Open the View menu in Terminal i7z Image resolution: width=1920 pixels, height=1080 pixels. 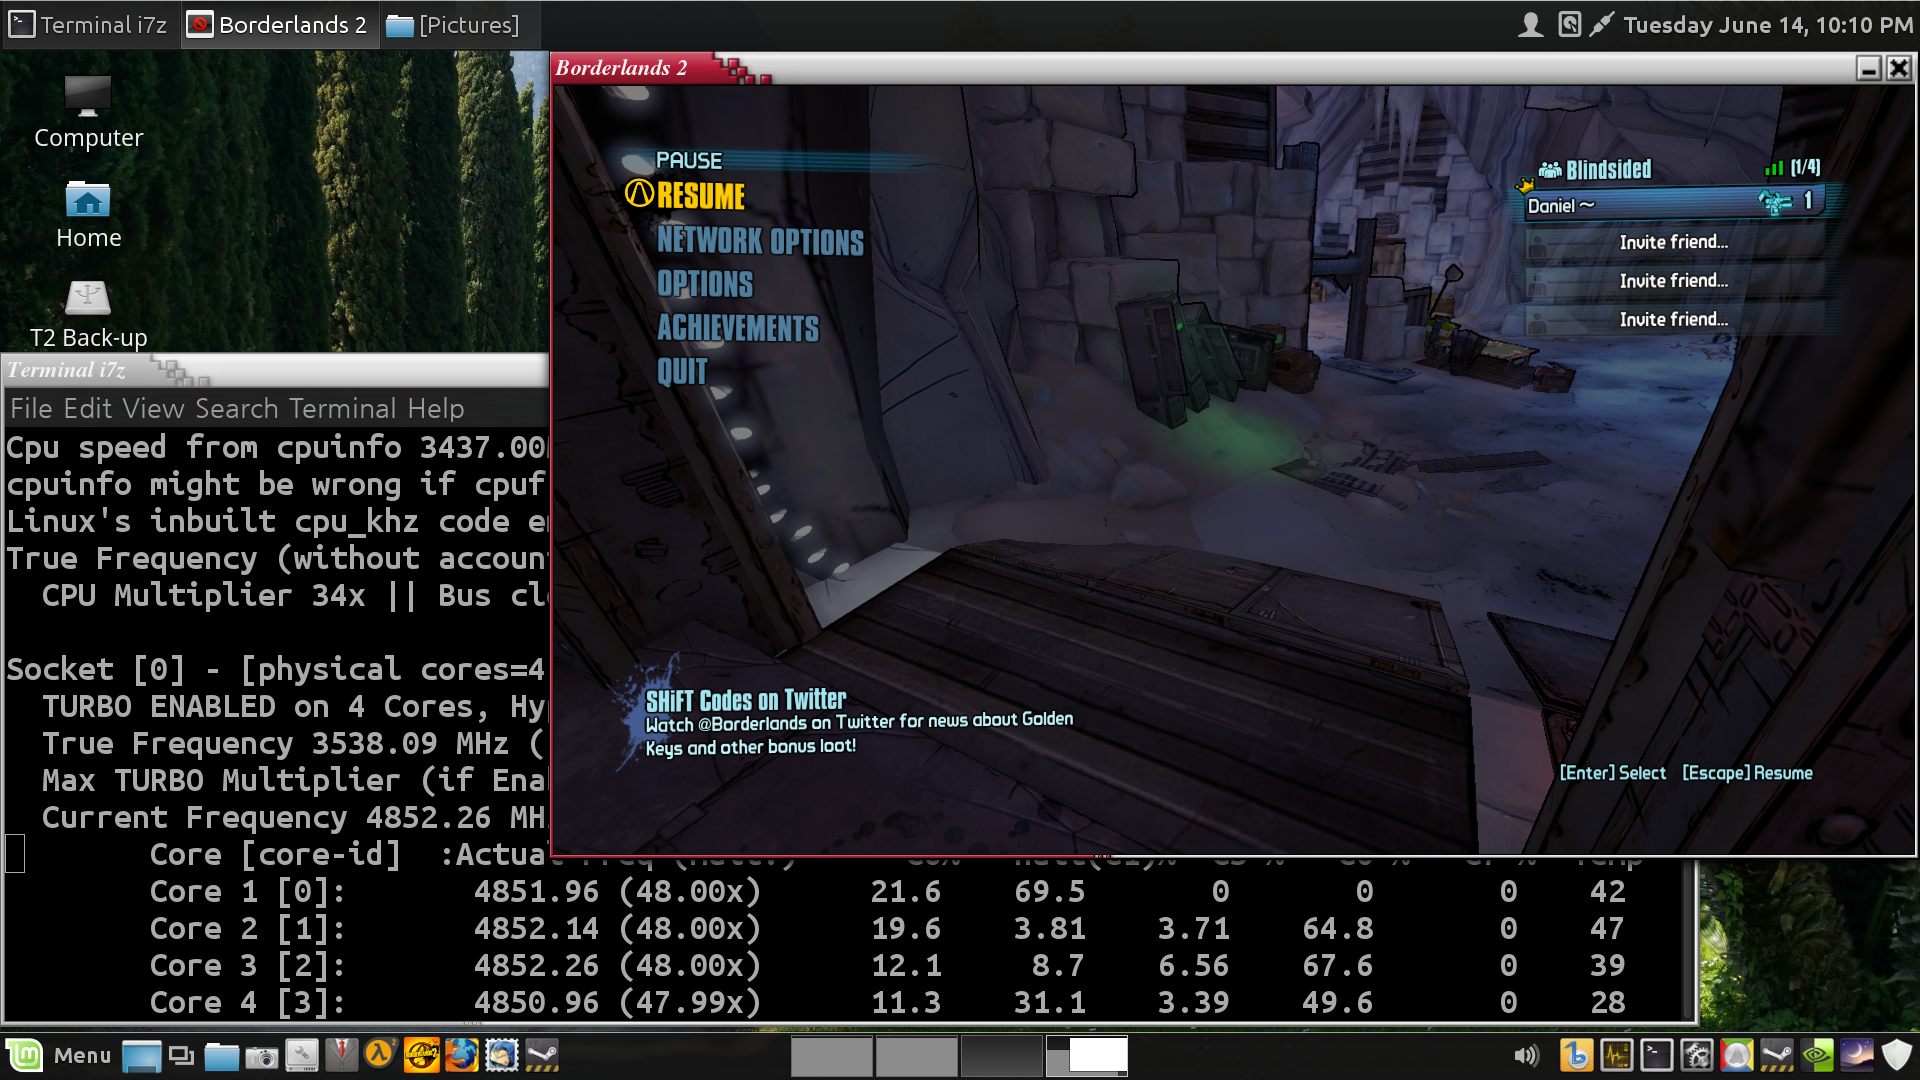(153, 409)
